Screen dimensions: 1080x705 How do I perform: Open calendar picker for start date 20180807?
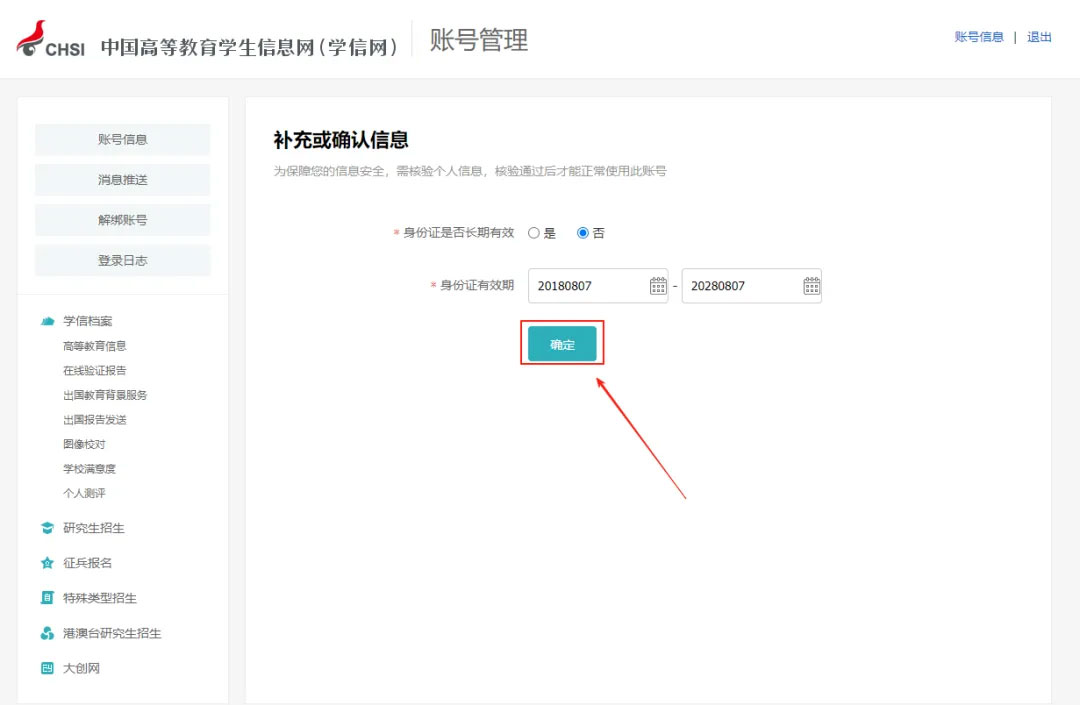click(657, 286)
